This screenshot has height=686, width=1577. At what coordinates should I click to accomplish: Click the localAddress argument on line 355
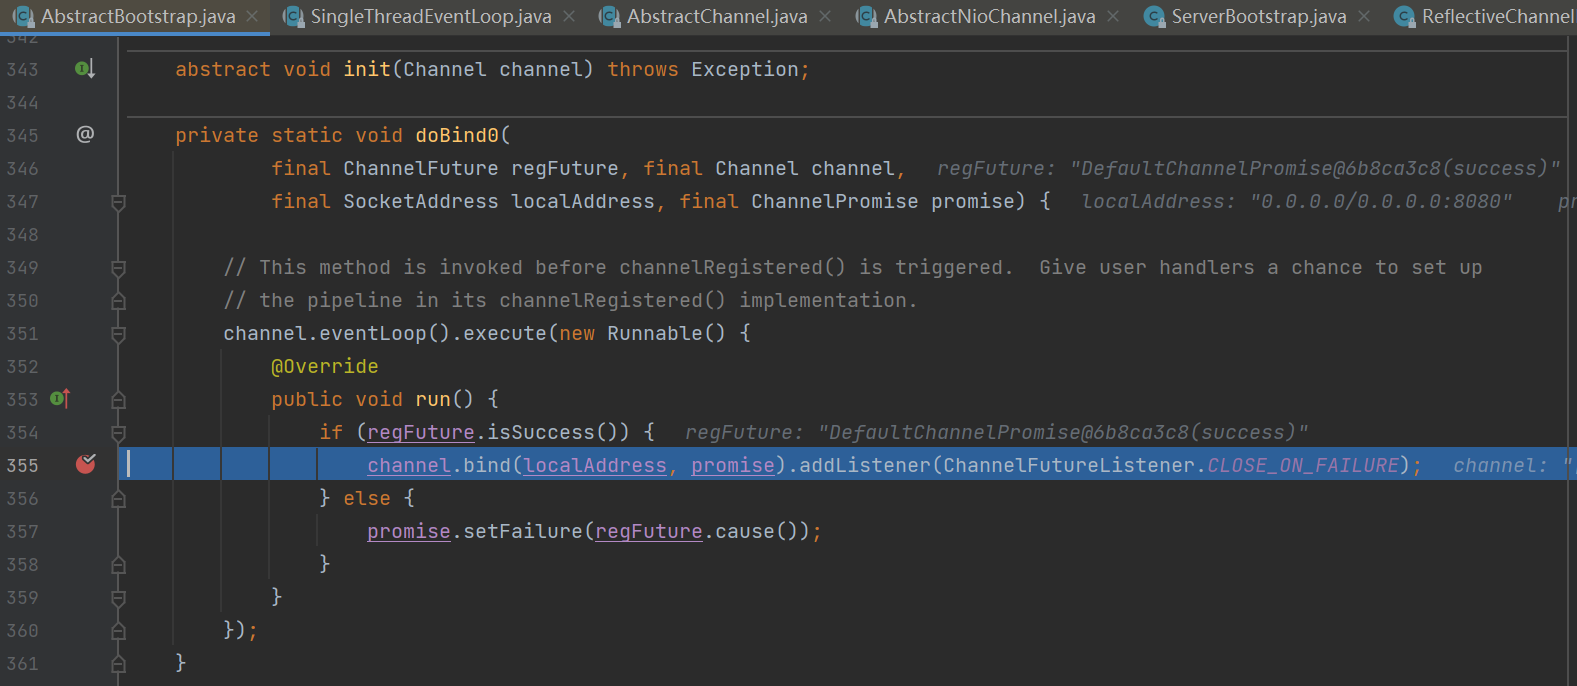click(x=595, y=465)
